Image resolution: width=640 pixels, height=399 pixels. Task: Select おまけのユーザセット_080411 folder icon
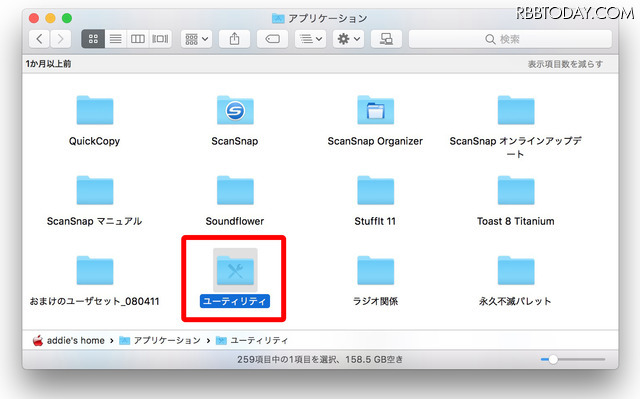pyautogui.click(x=95, y=270)
